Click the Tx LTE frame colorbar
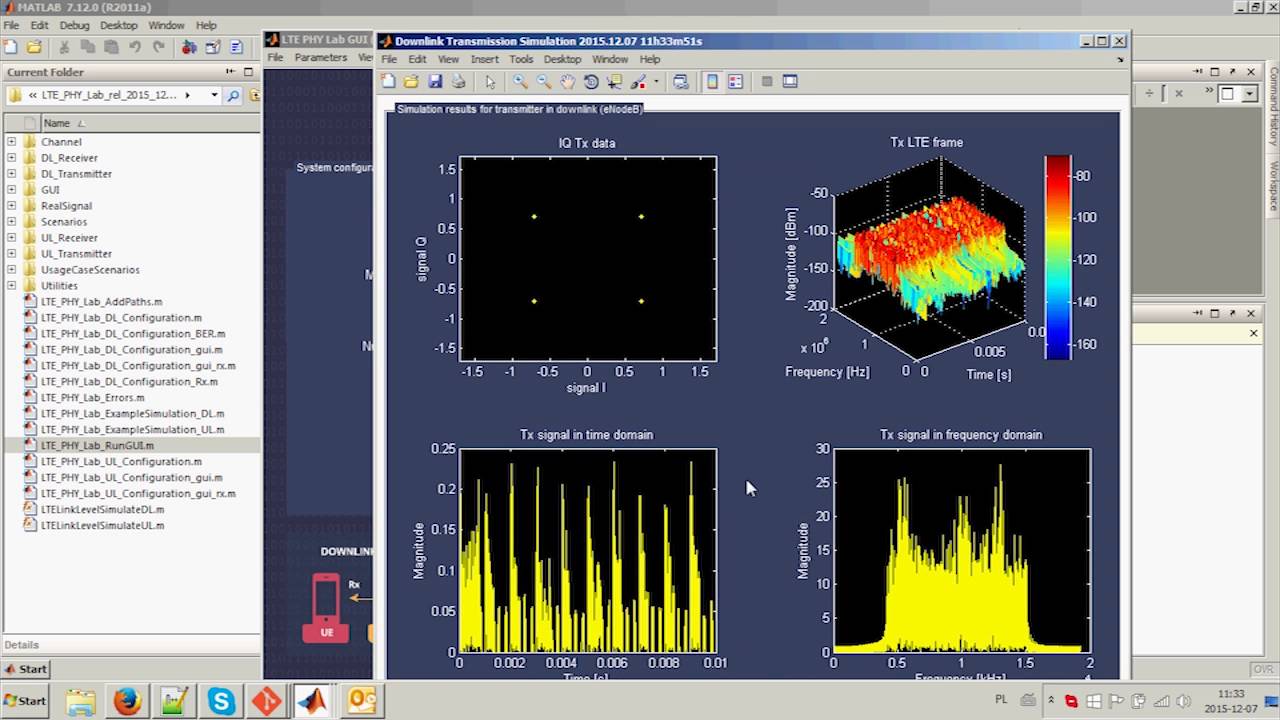 point(1058,257)
